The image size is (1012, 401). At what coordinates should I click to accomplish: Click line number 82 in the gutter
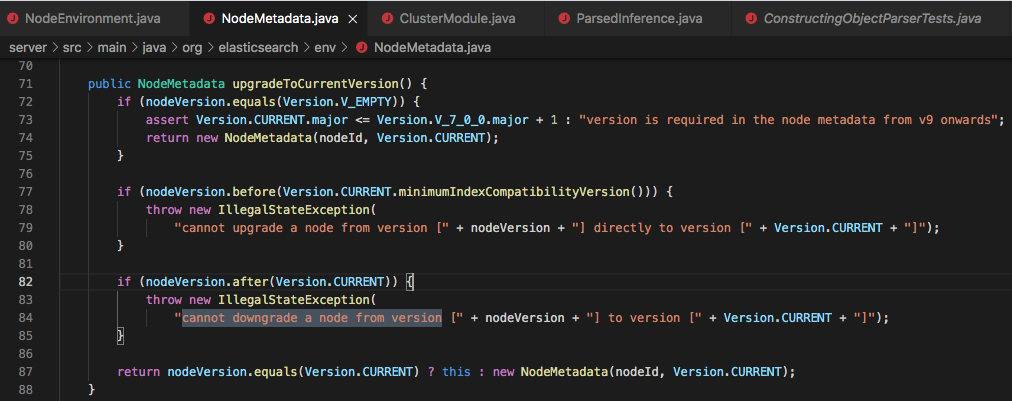point(26,282)
